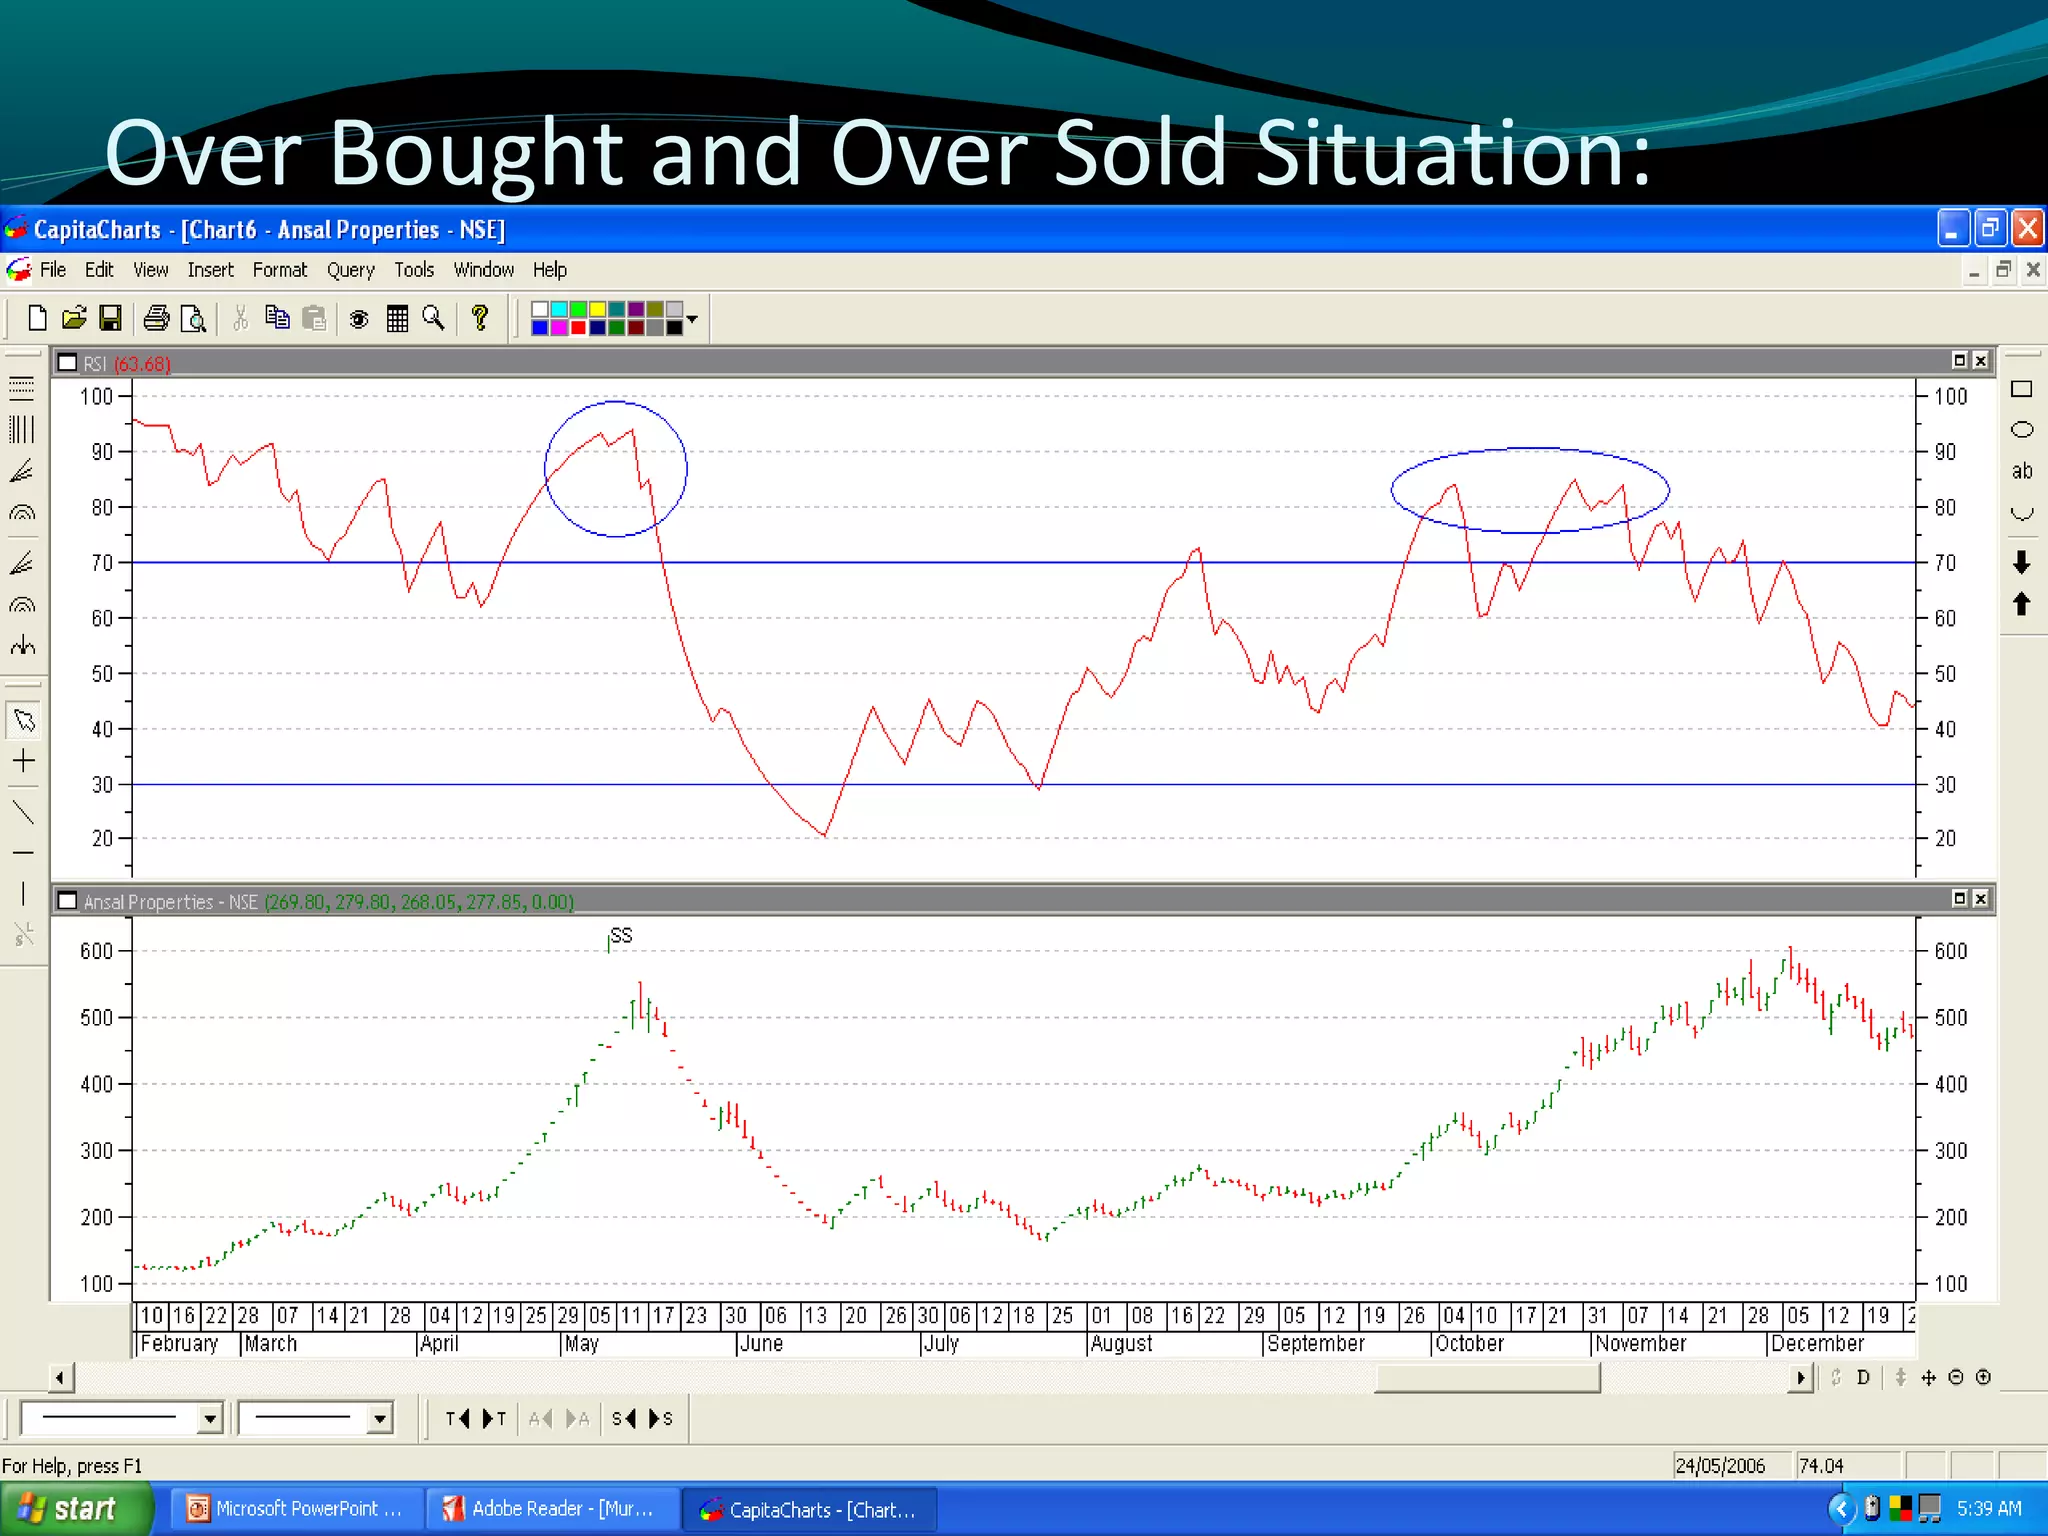Copy selection using the copy icon

(277, 318)
